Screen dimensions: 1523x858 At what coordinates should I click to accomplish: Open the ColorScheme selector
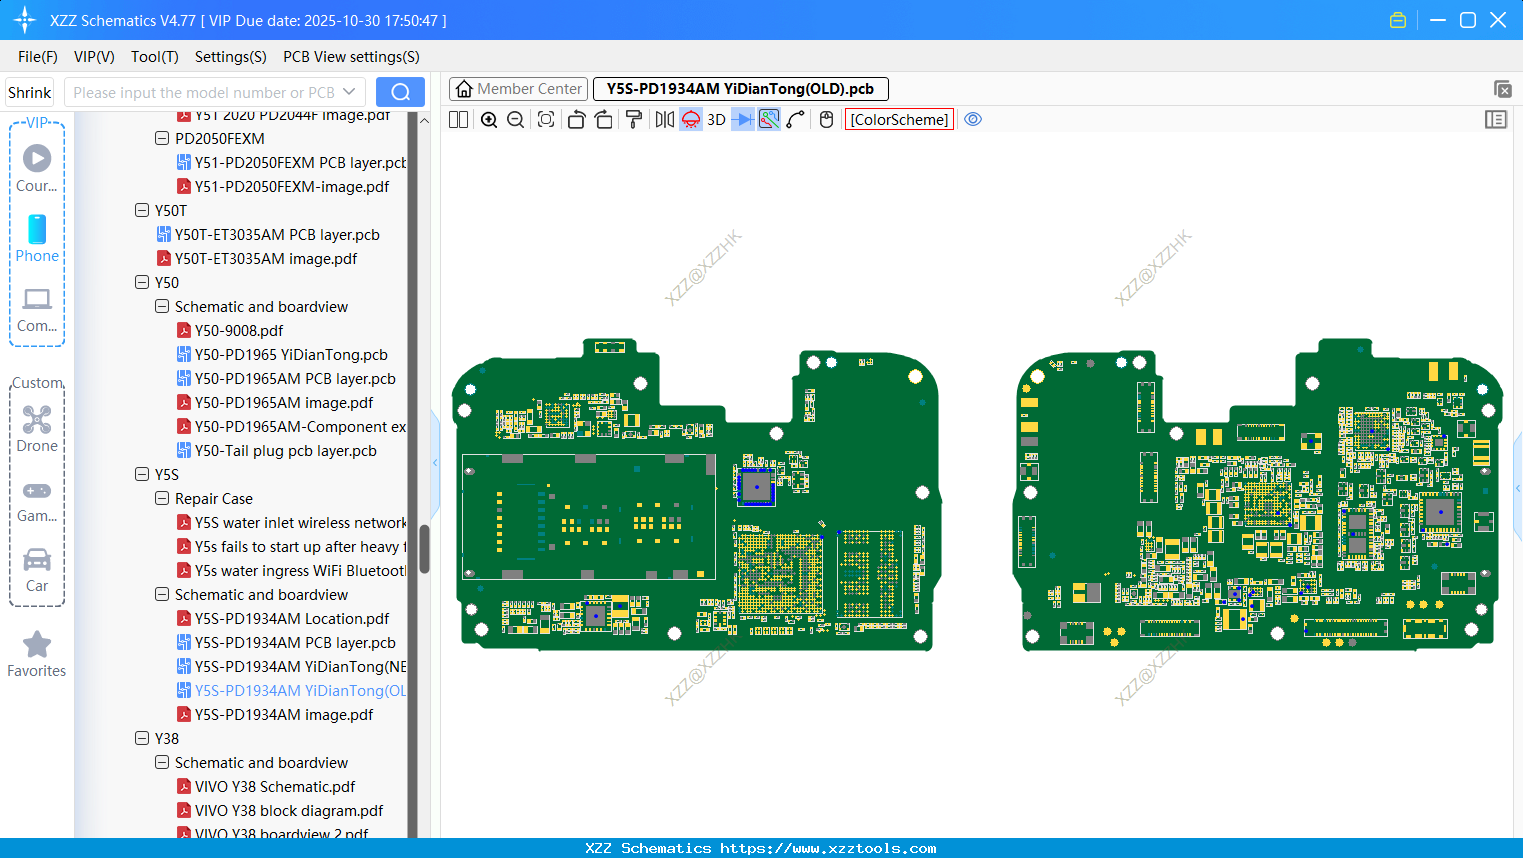pos(899,120)
